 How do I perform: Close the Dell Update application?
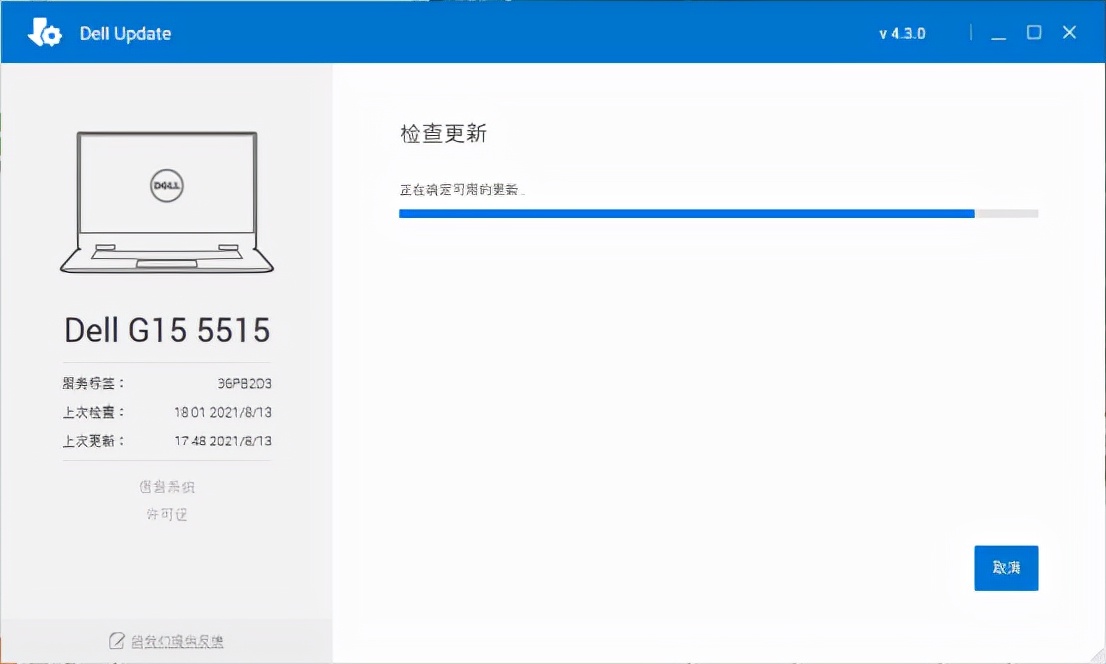pyautogui.click(x=1070, y=32)
